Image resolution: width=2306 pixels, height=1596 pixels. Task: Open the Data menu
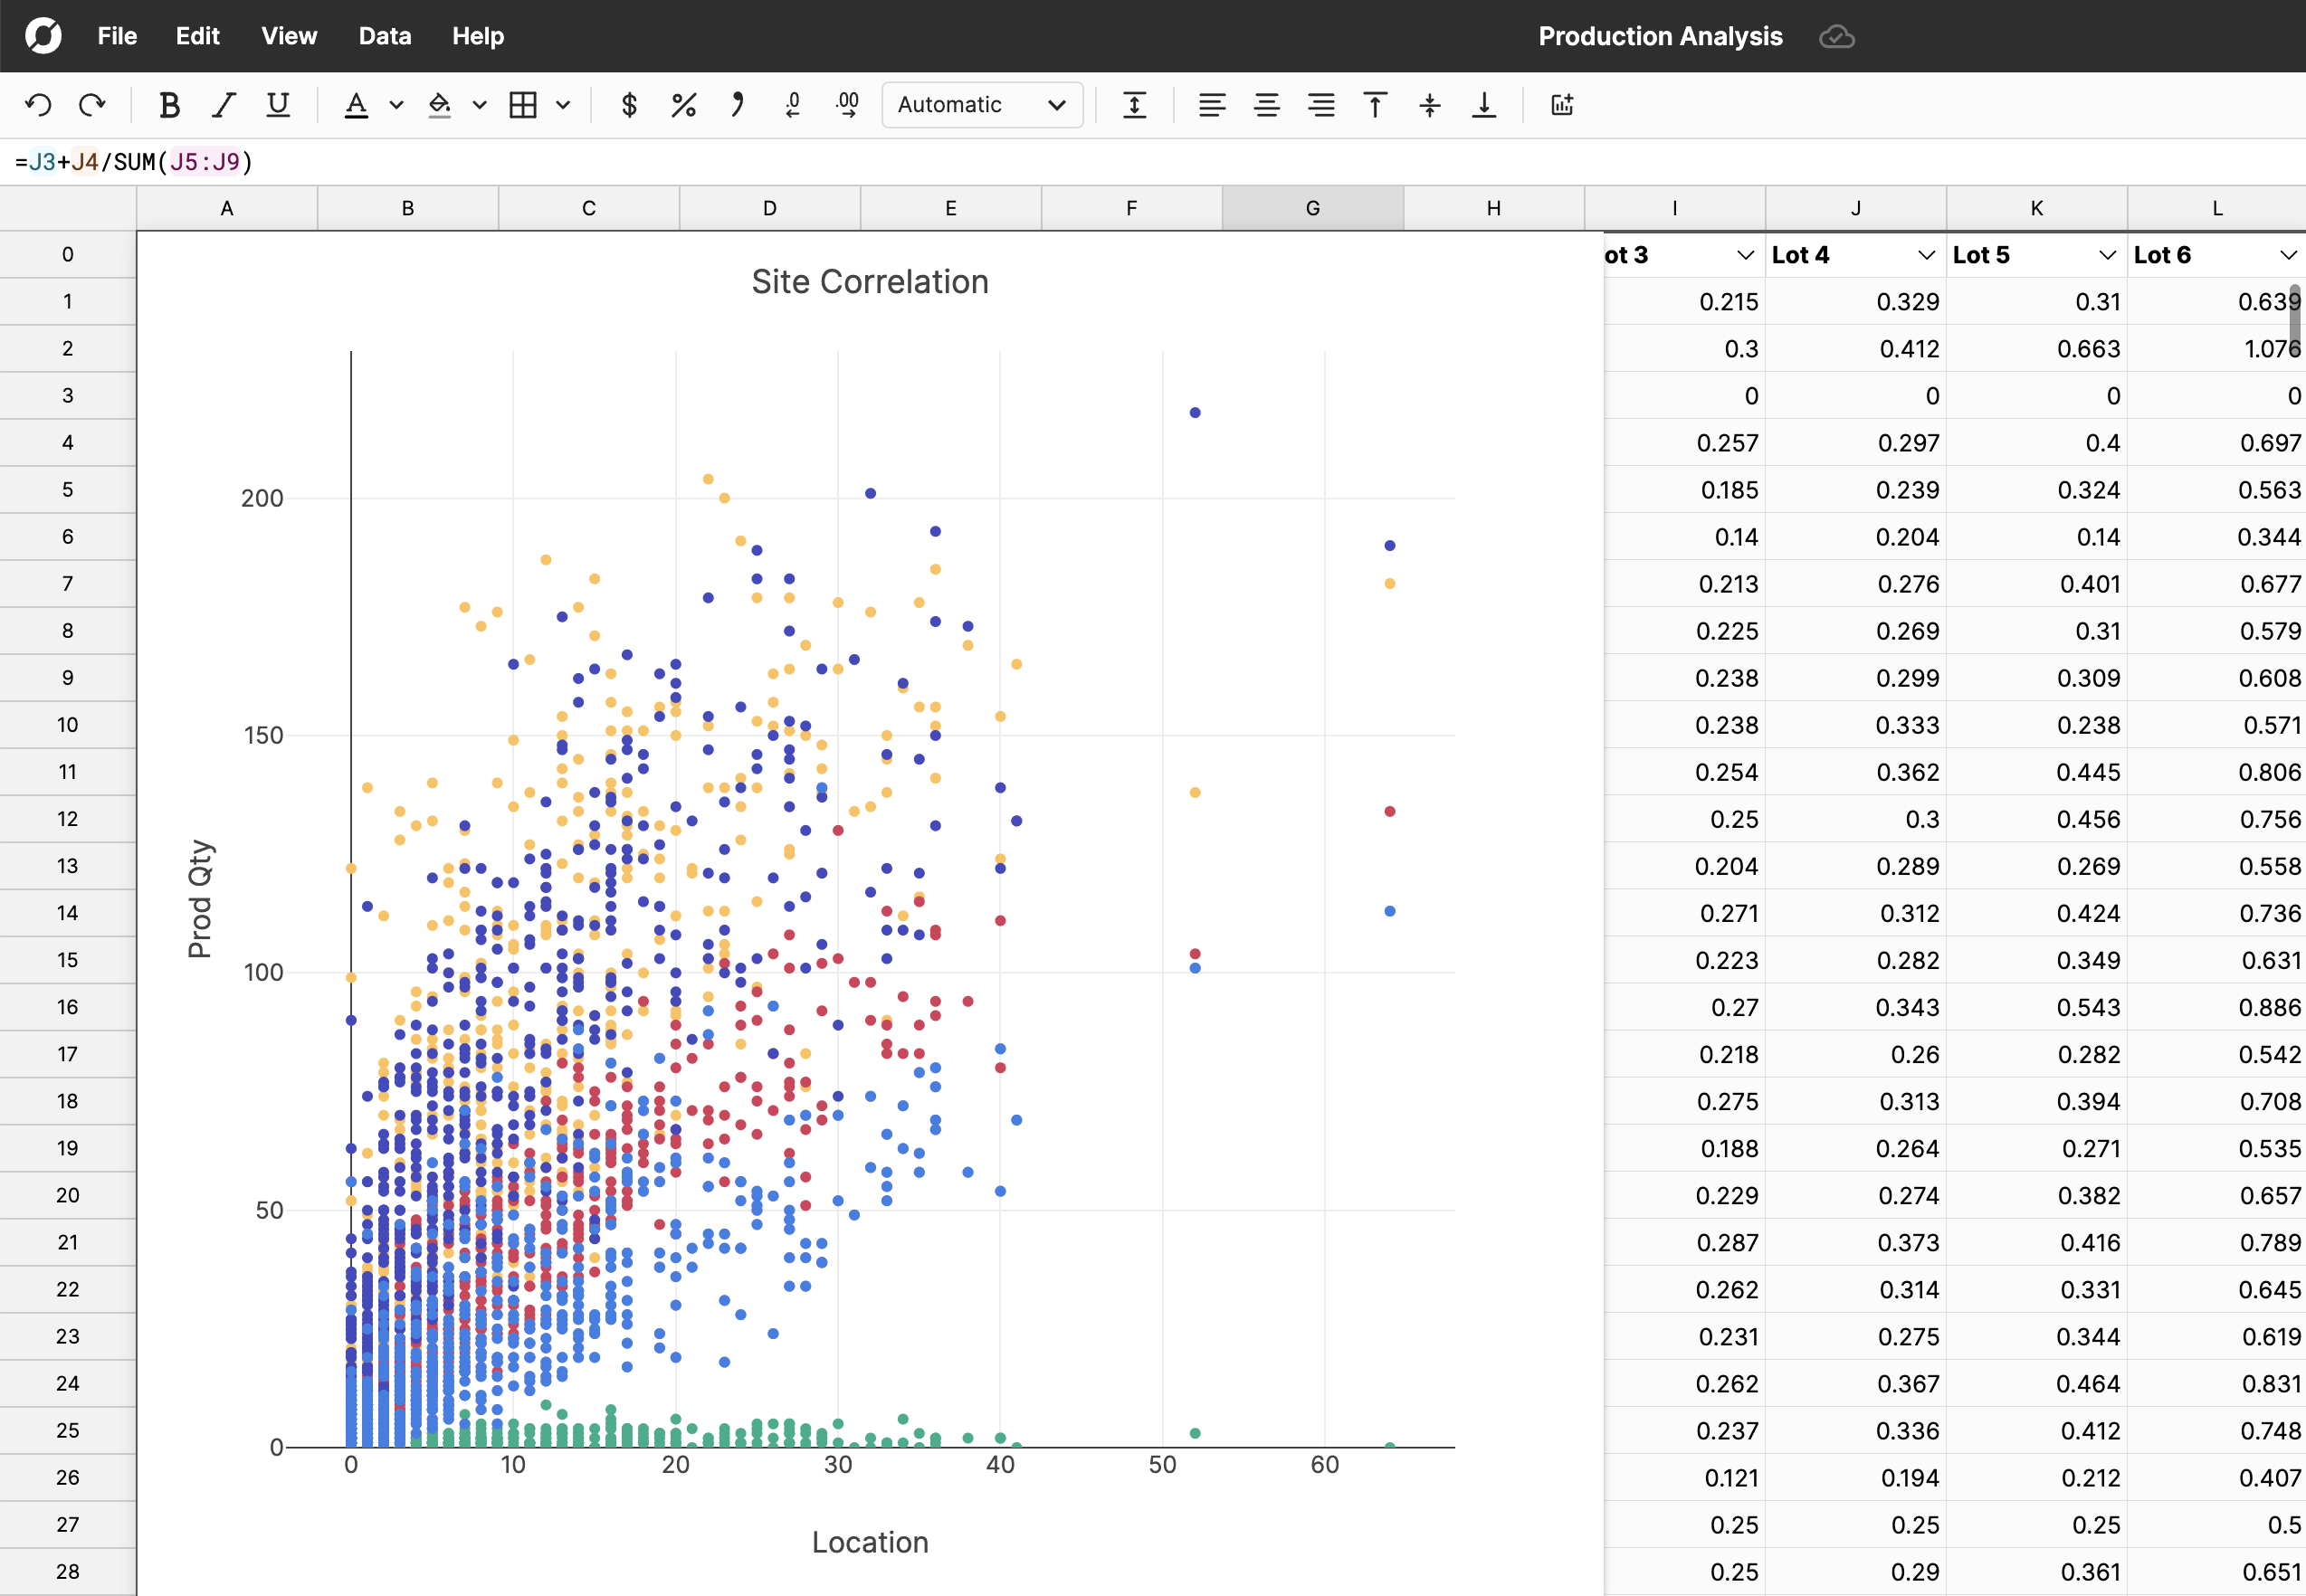385,36
